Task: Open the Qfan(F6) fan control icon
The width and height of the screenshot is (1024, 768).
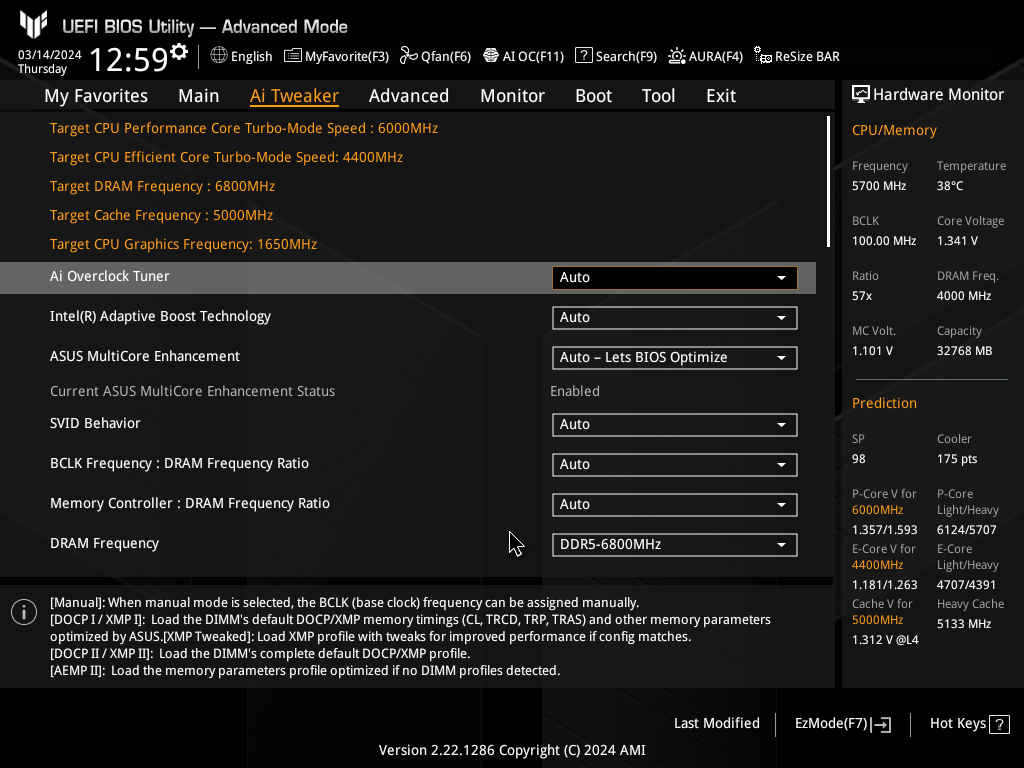Action: point(409,56)
